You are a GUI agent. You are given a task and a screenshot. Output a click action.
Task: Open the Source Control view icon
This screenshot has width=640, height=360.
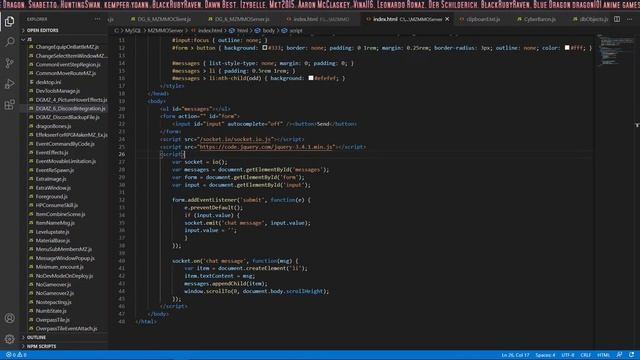click(9, 63)
